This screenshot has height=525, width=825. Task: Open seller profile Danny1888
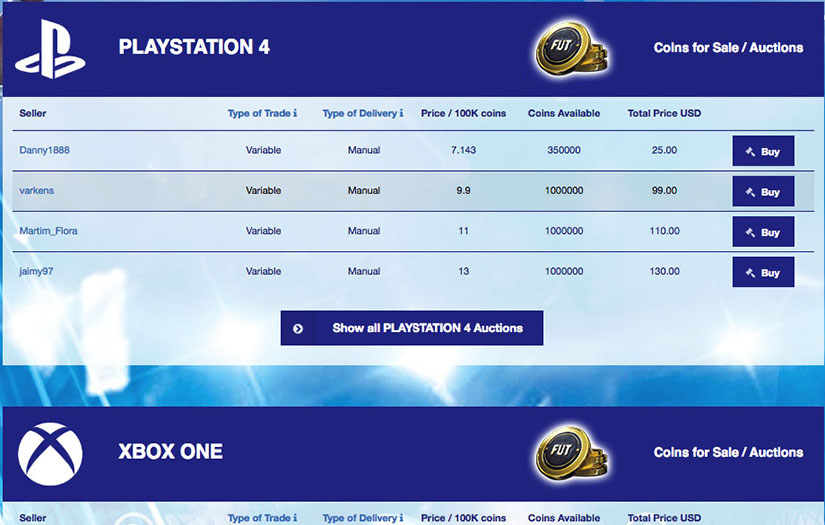[x=44, y=150]
